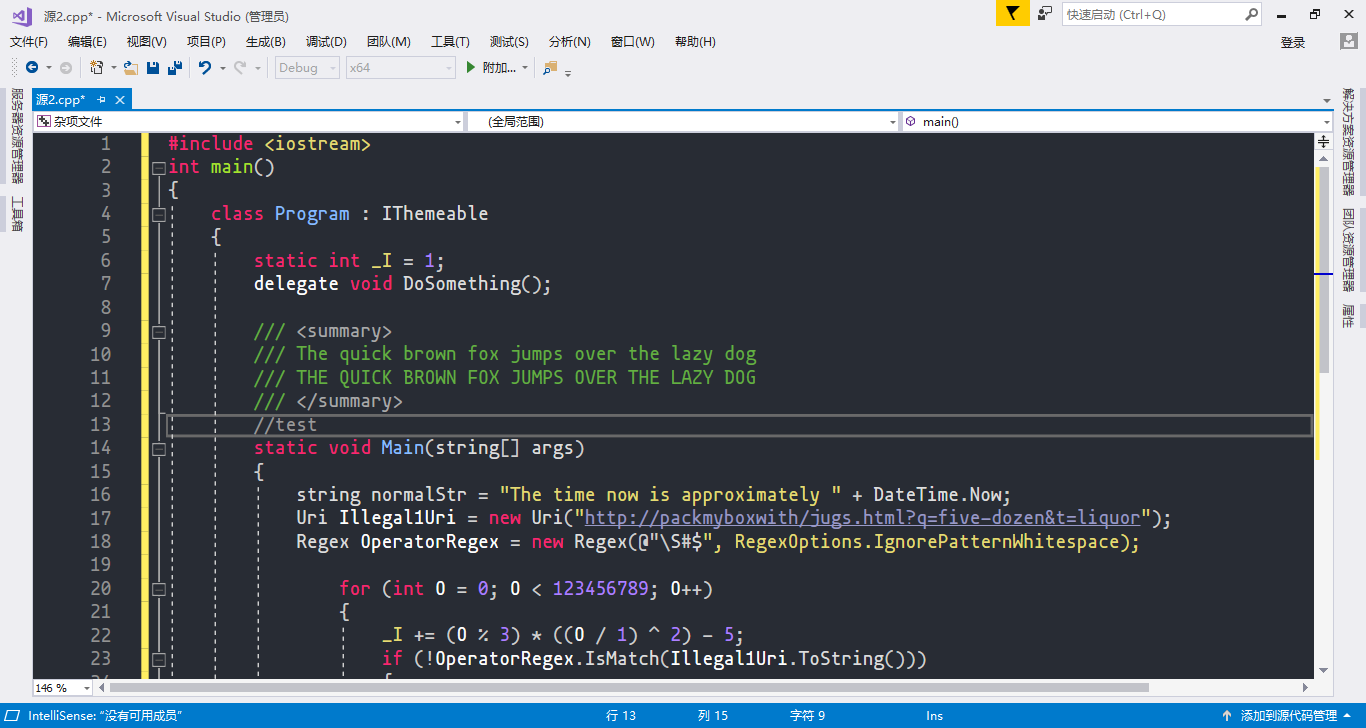
Task: Collapse the class Program code block
Action: (158, 214)
